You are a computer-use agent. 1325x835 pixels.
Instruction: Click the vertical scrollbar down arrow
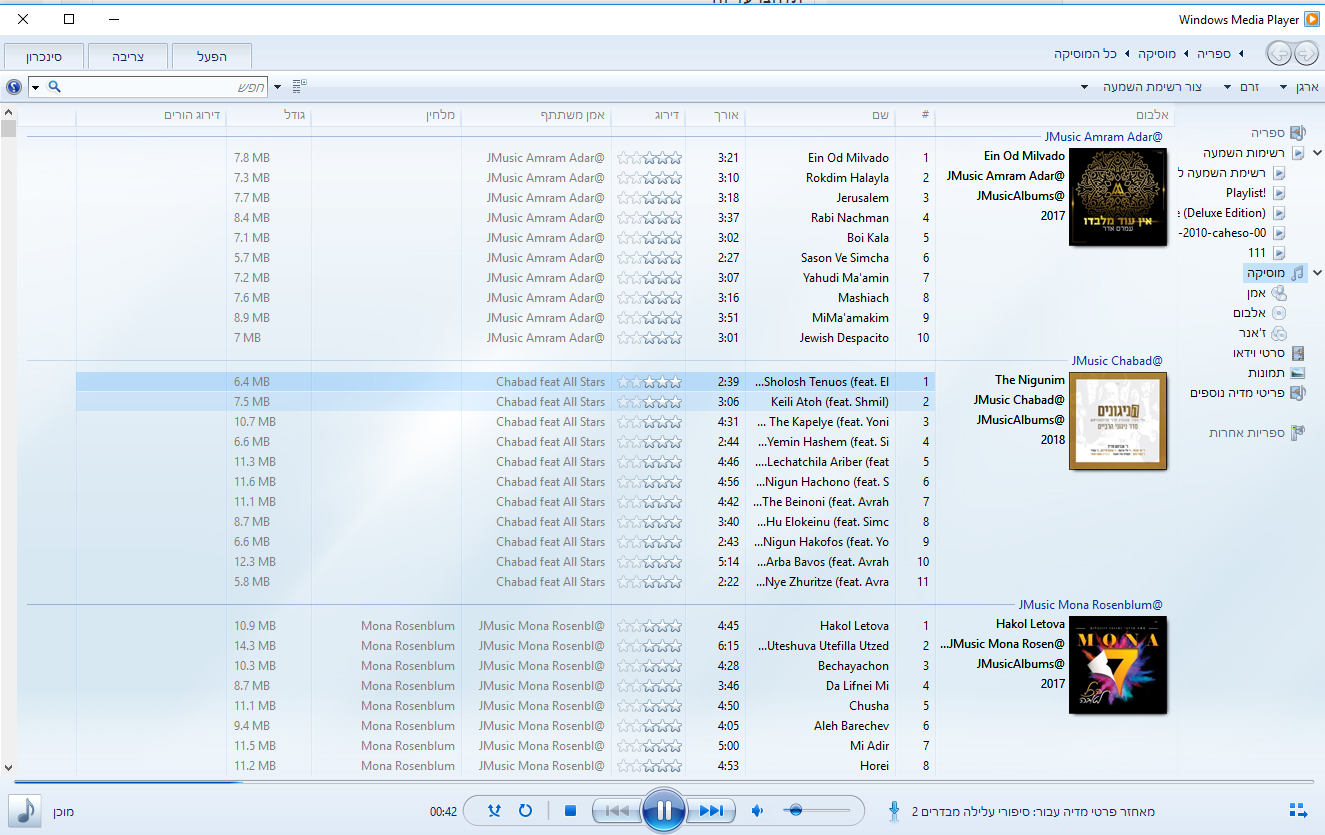(8, 768)
